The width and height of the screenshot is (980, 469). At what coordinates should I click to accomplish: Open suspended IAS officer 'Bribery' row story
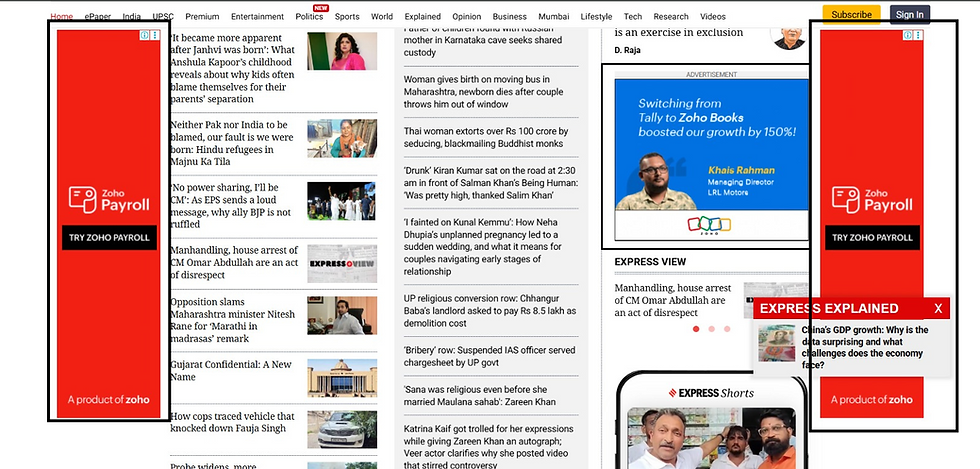(x=489, y=356)
